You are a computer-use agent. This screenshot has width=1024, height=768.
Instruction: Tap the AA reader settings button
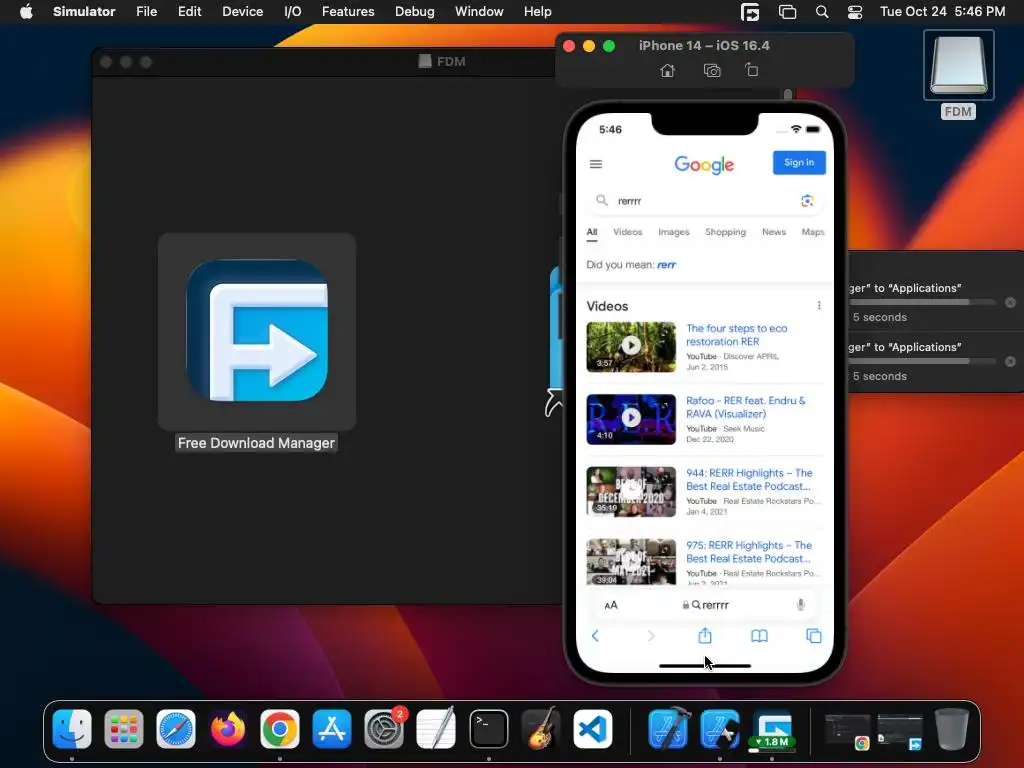[611, 605]
